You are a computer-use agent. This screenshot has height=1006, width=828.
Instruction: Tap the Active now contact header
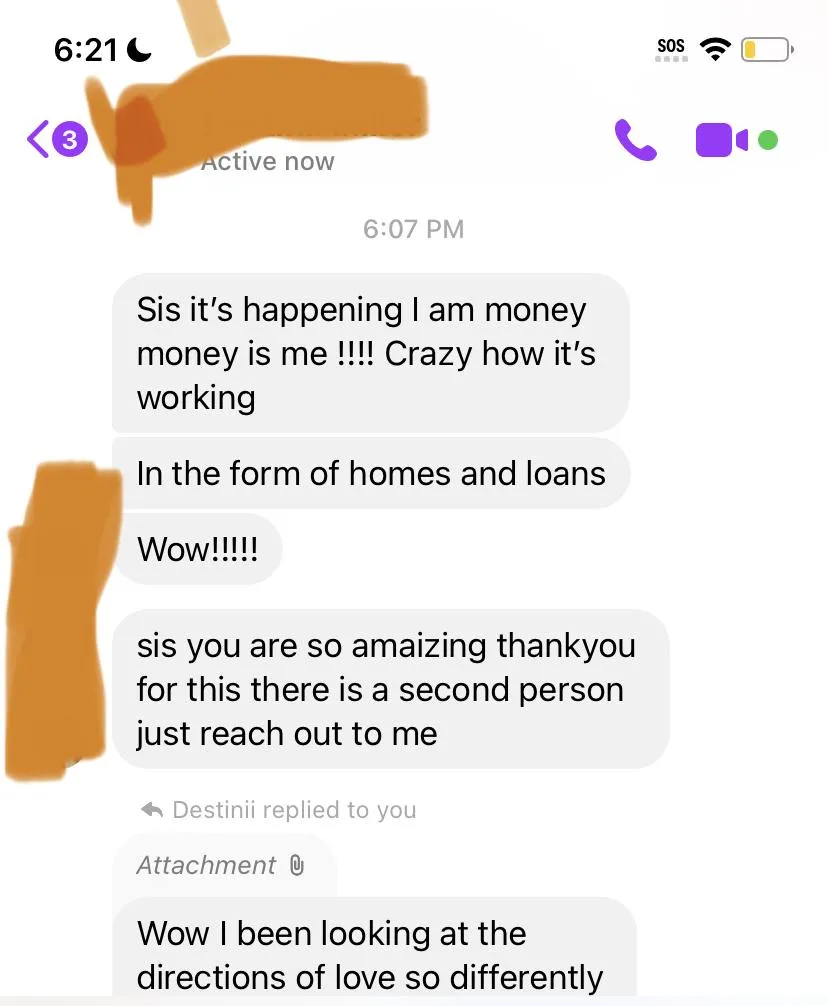[x=267, y=161]
